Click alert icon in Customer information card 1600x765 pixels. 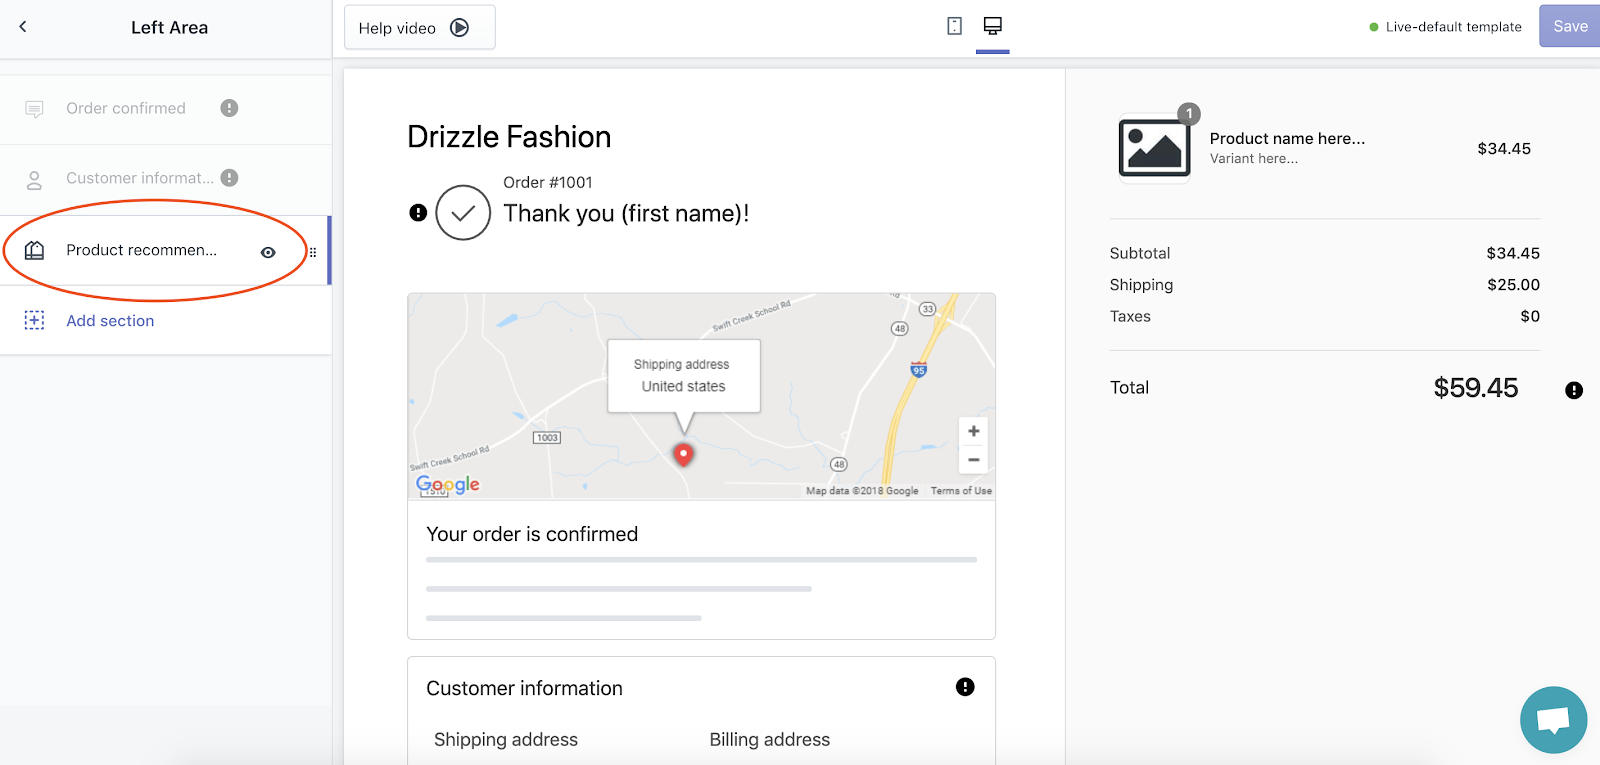pos(965,687)
